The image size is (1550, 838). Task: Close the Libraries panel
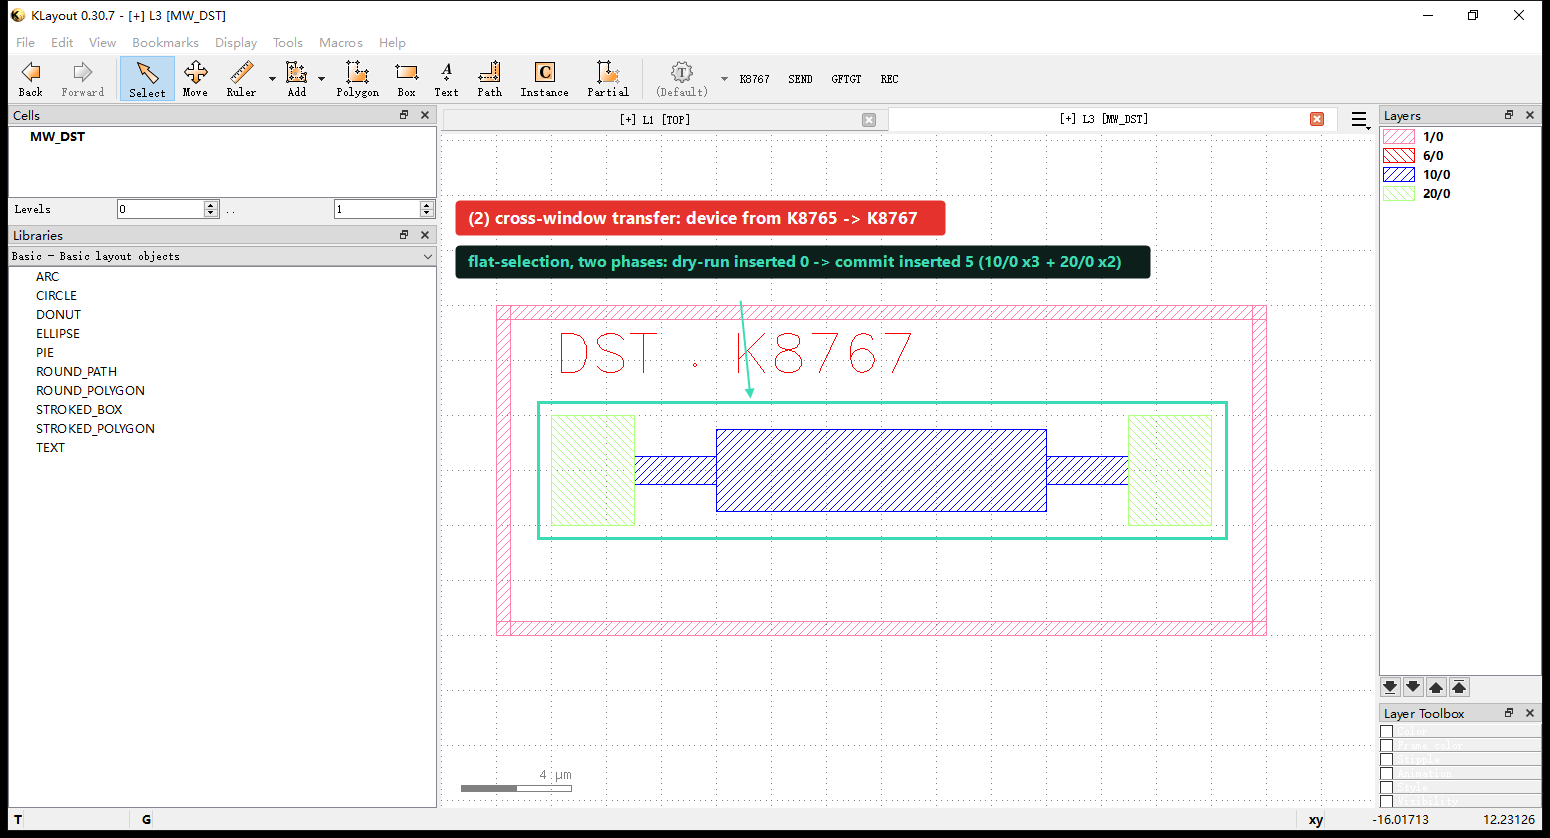(425, 235)
